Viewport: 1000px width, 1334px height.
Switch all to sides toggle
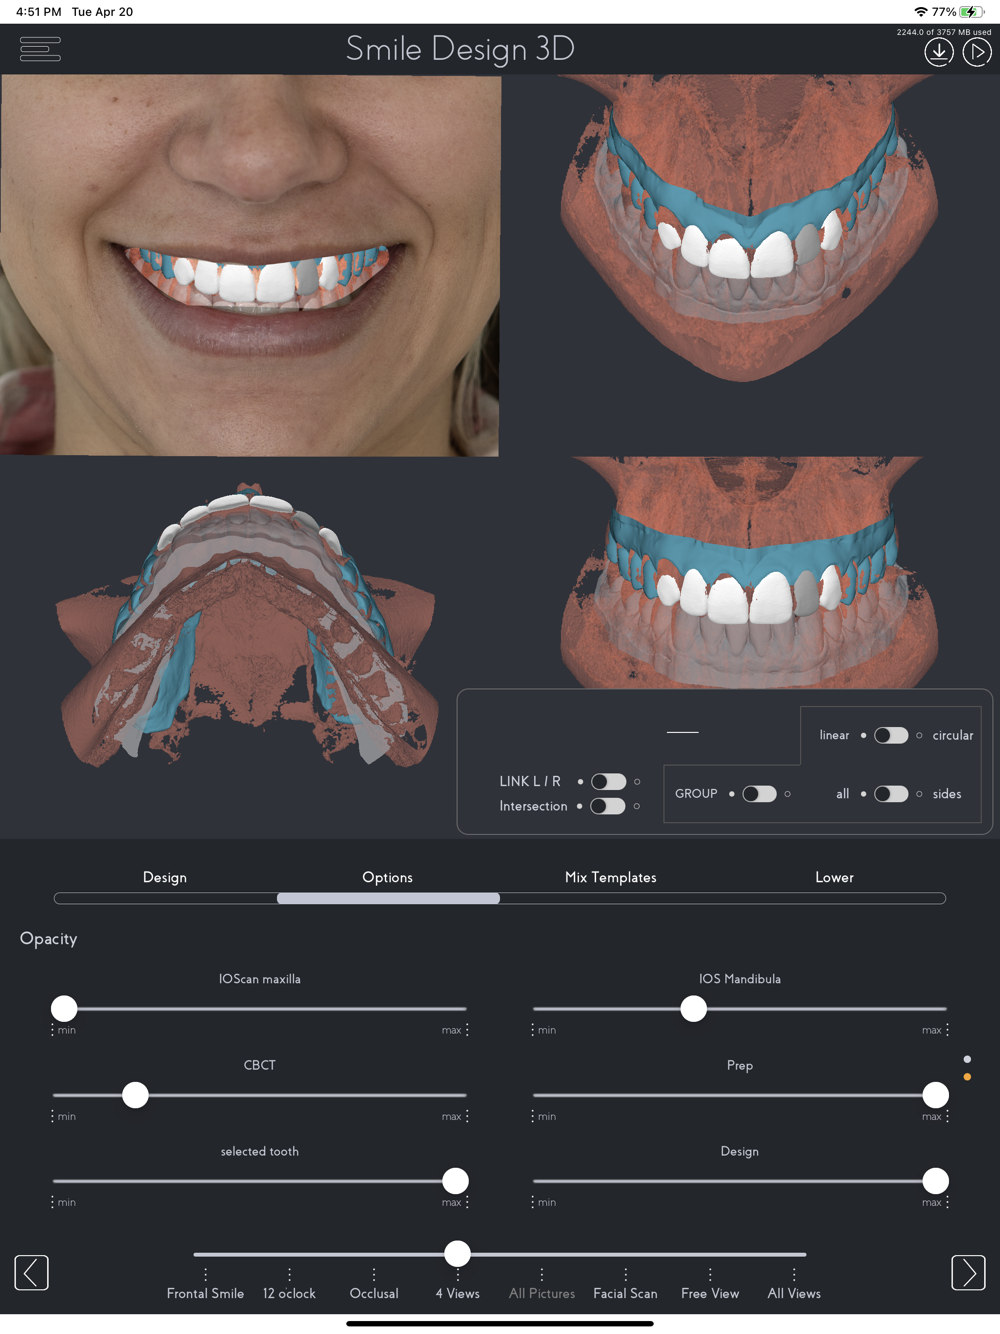[891, 794]
